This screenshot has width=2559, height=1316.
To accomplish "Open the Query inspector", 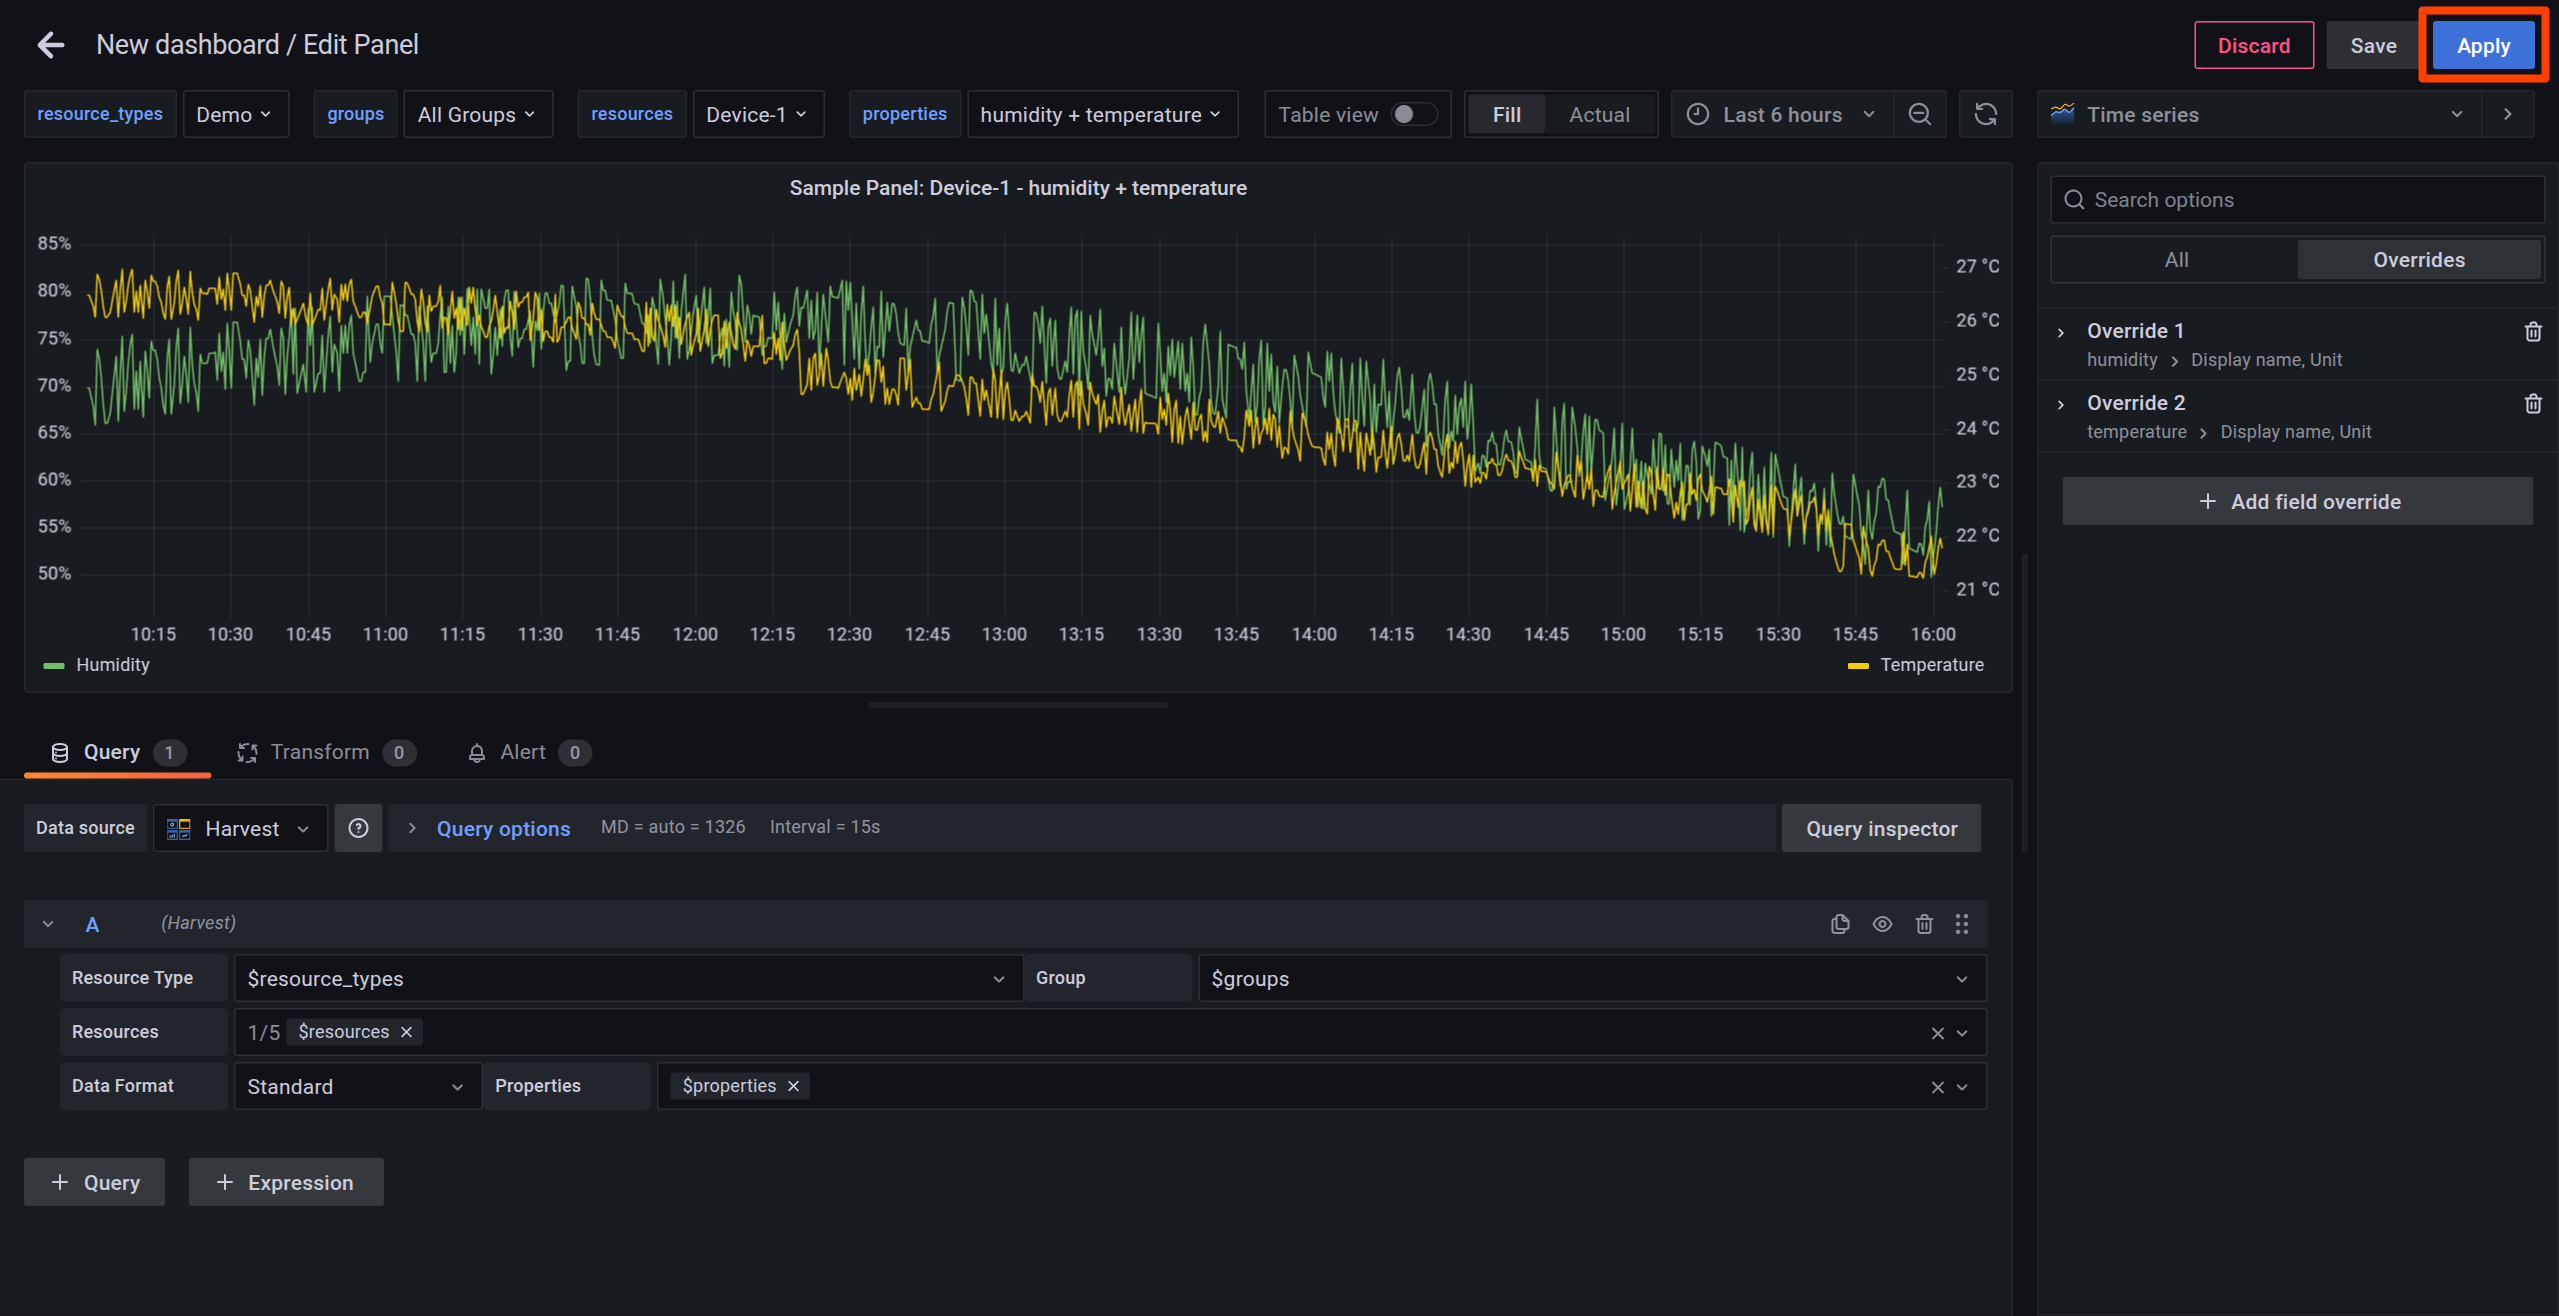I will [1880, 828].
